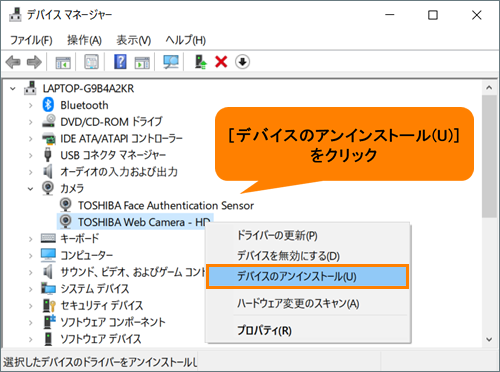The height and width of the screenshot is (372, 500).
Task: Select the ソフトウェア デバイス row
Action: click(101, 339)
